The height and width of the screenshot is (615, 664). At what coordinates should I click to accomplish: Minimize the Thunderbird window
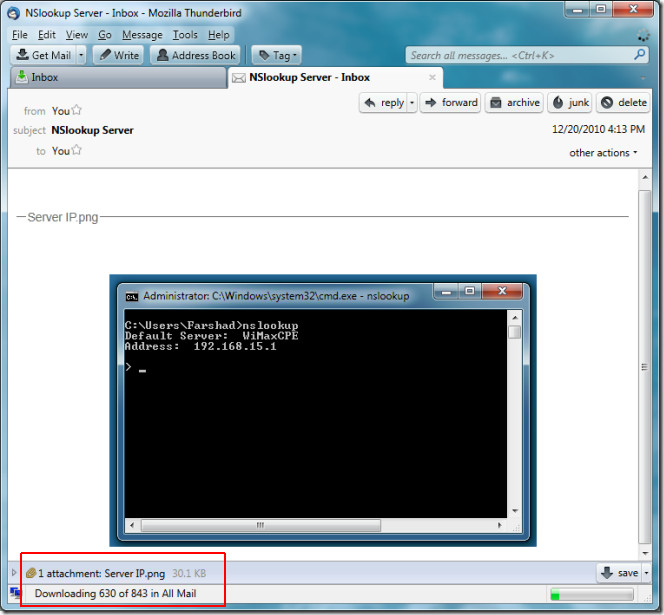(577, 9)
